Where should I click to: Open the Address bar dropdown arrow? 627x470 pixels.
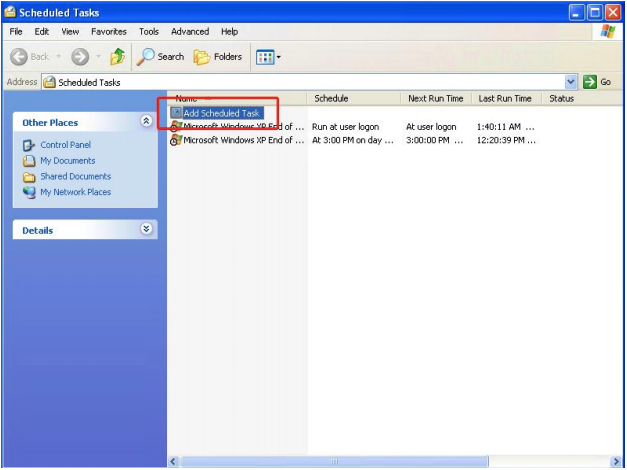(571, 82)
